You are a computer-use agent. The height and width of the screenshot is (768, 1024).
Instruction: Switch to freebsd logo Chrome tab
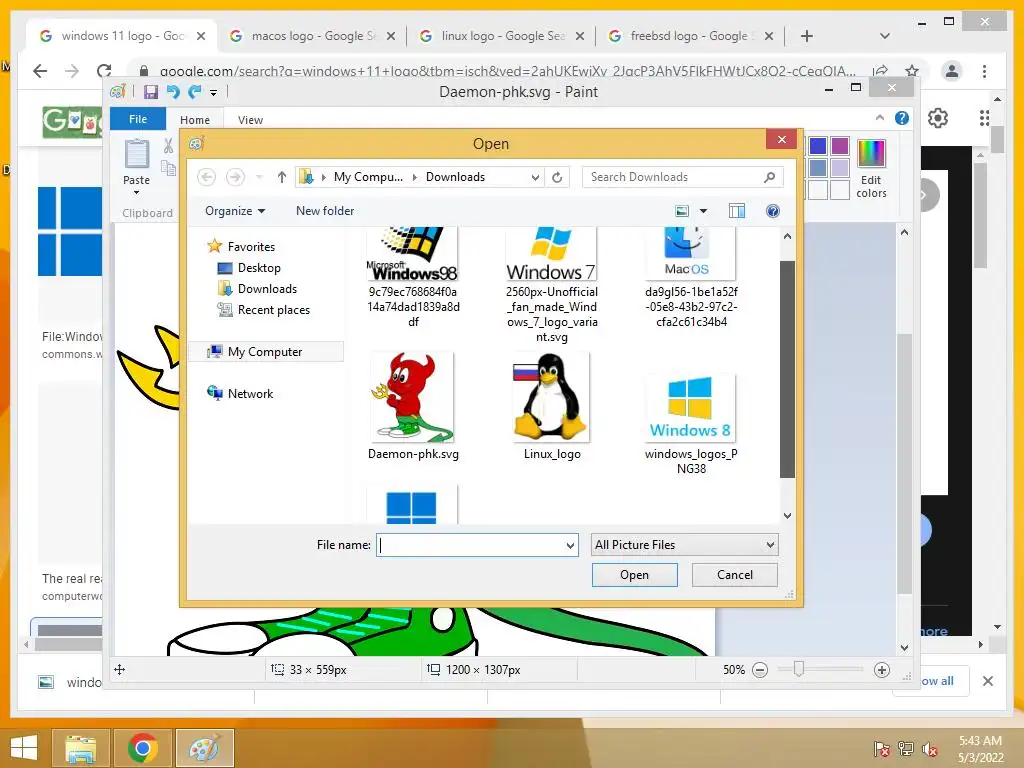click(691, 36)
